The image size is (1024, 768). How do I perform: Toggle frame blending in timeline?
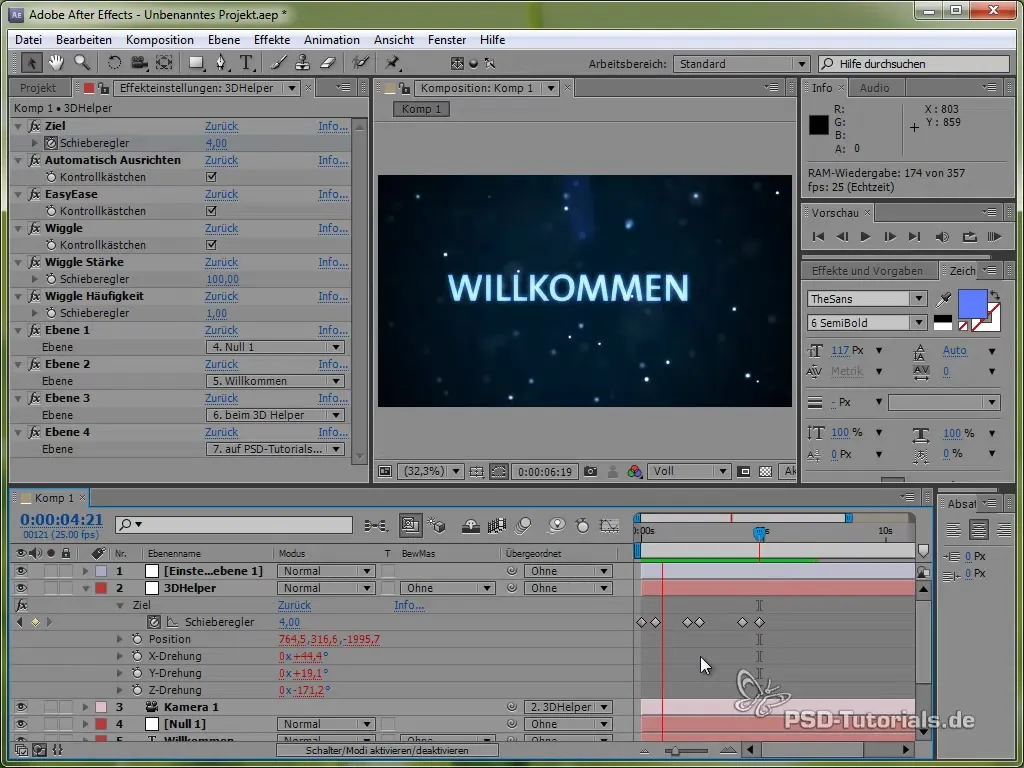[497, 526]
